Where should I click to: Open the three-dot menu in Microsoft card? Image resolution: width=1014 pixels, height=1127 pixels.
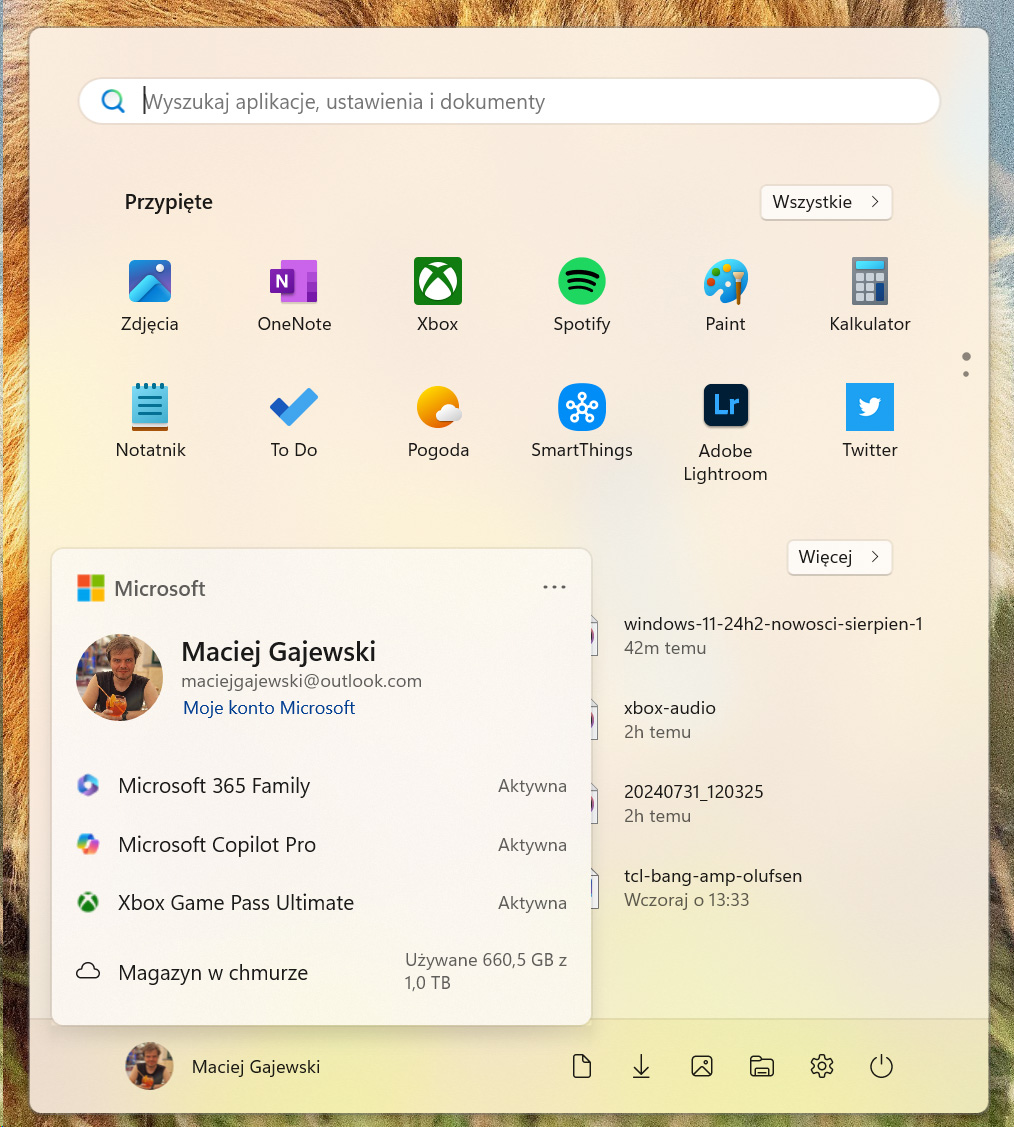click(x=554, y=587)
